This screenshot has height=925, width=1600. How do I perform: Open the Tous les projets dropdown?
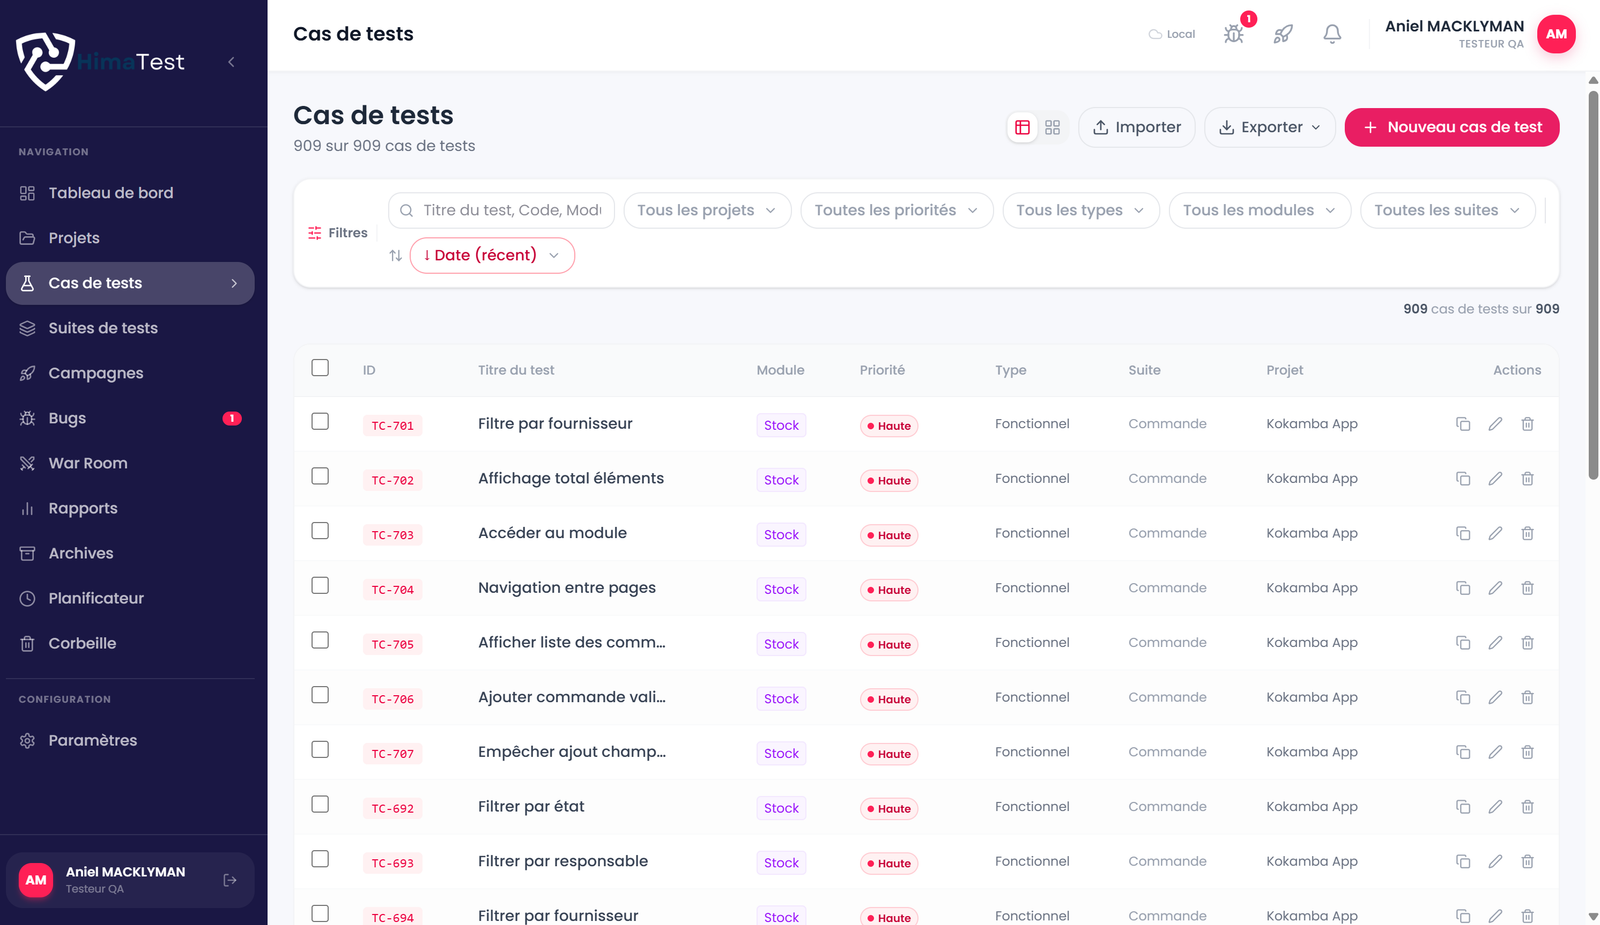tap(707, 210)
